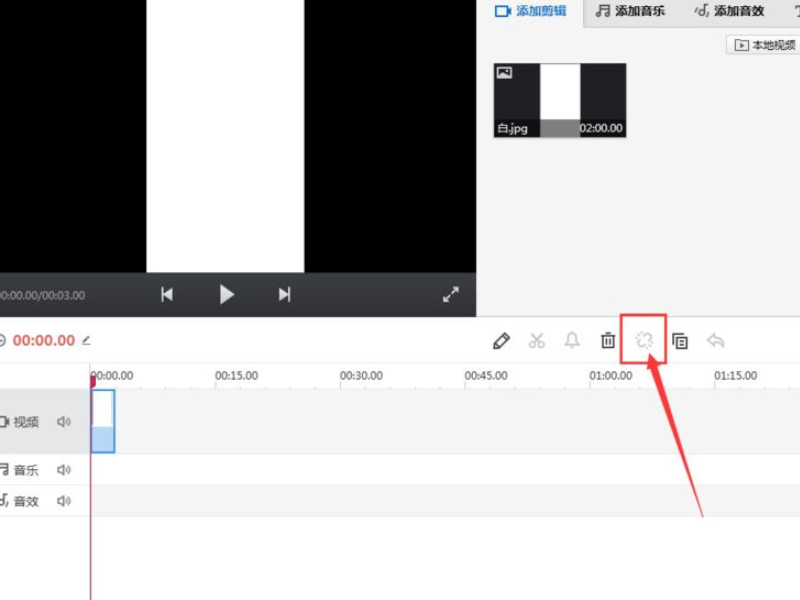Click the 本地视频 button
This screenshot has width=800, height=600.
pos(765,45)
